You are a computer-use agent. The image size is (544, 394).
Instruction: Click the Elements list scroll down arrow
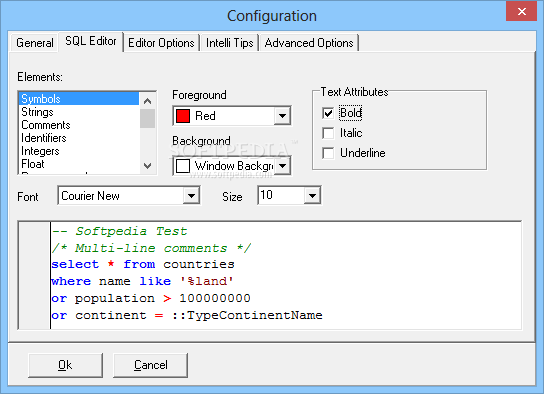click(147, 166)
